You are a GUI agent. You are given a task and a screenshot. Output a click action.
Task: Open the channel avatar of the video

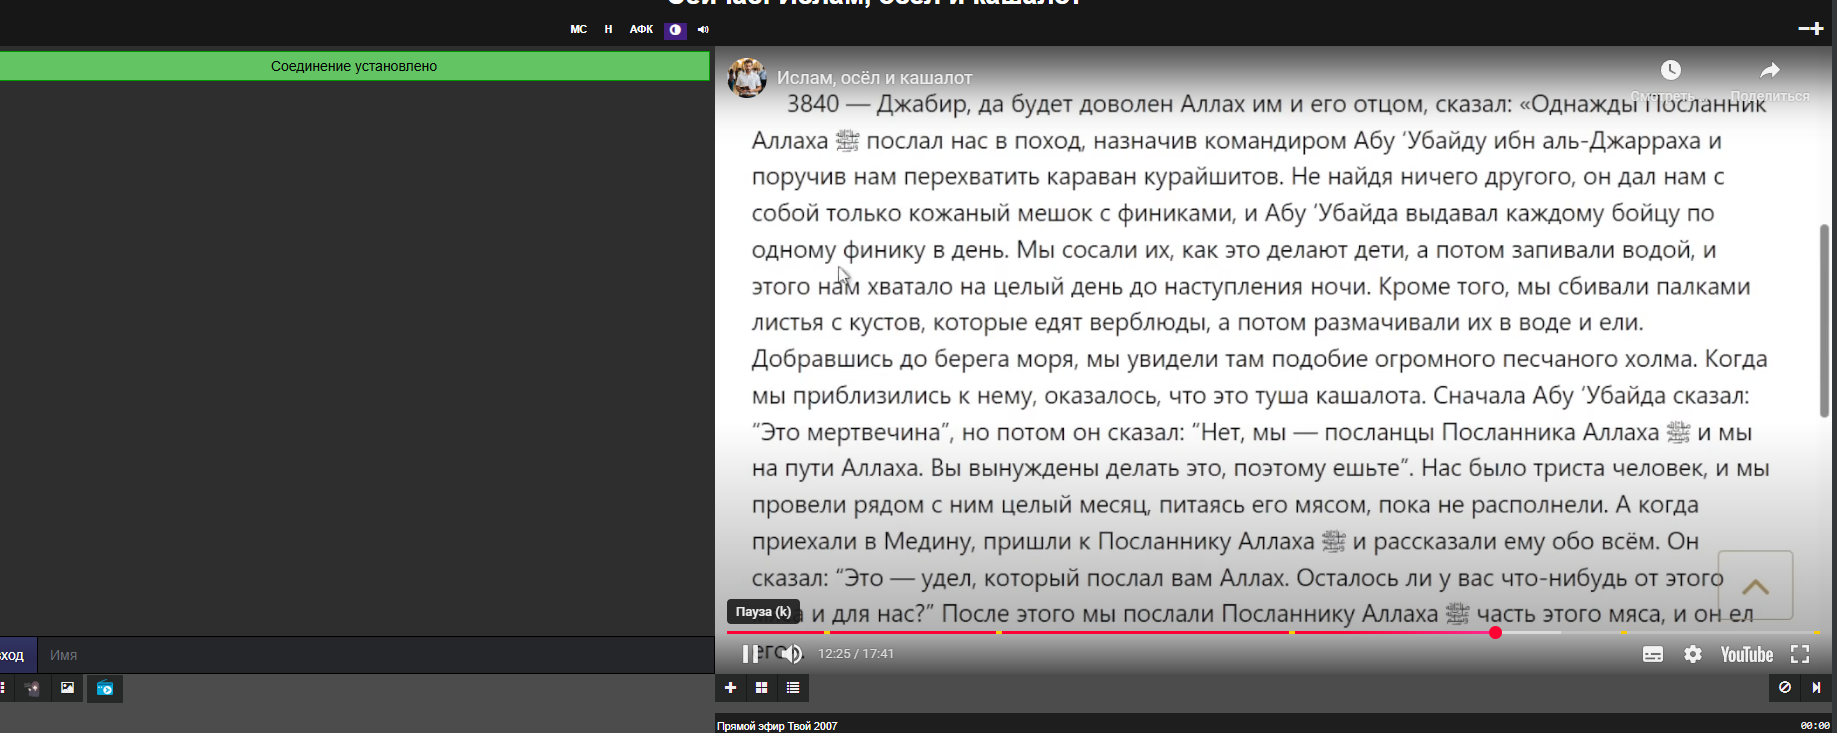point(746,77)
